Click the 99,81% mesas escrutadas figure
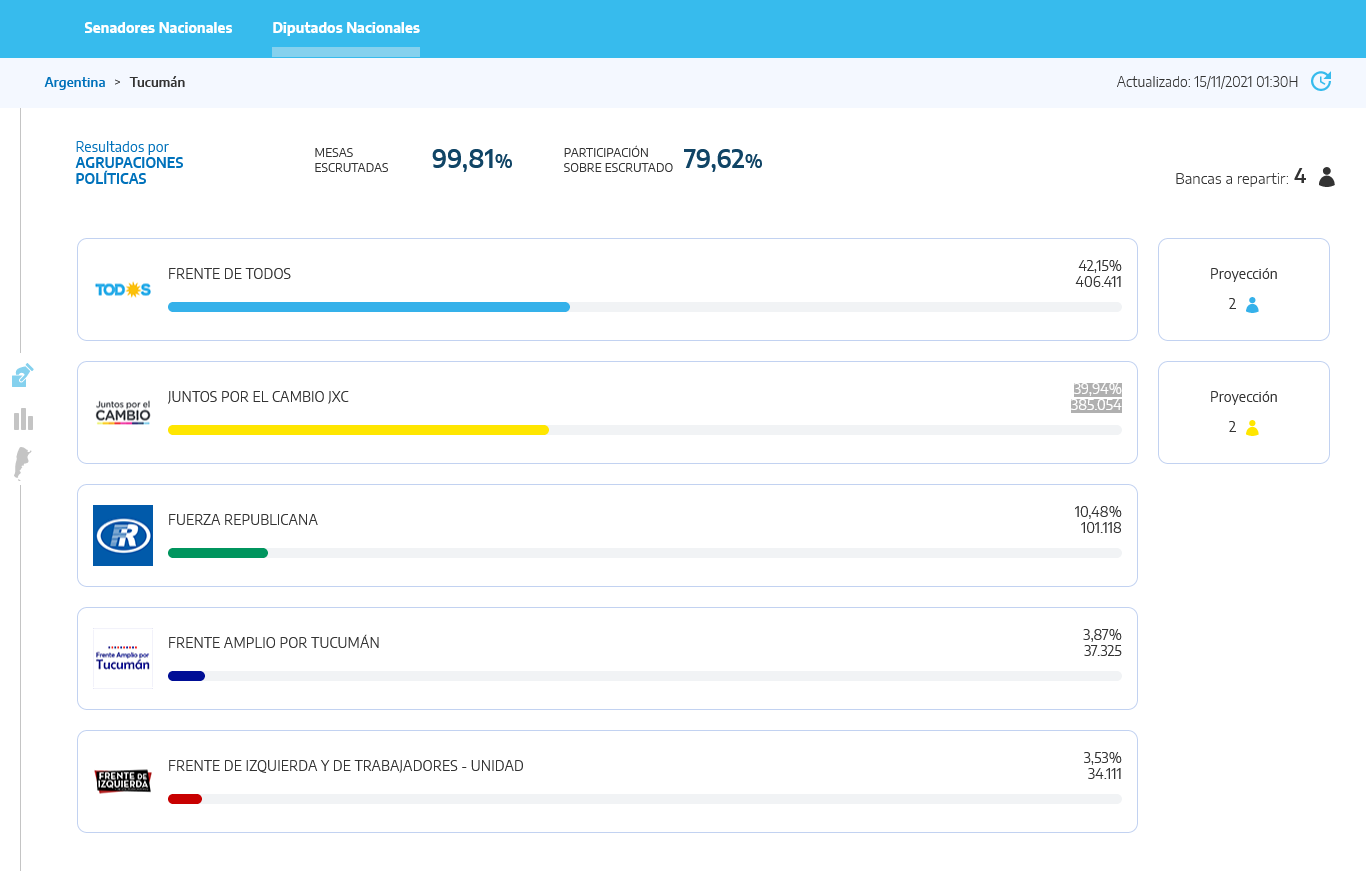 (472, 159)
